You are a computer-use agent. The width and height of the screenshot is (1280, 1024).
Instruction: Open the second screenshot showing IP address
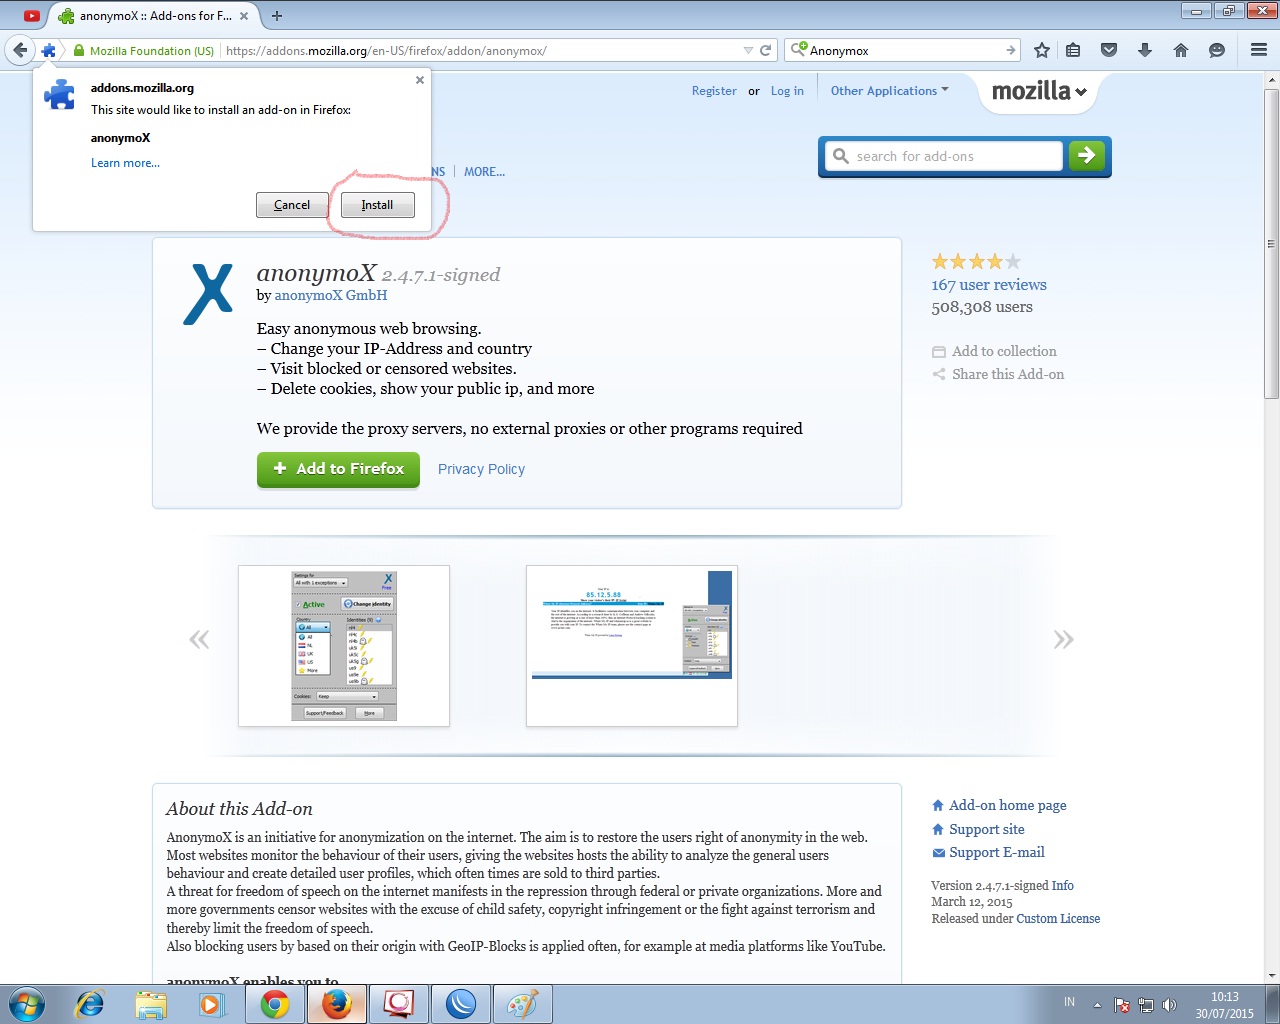(632, 646)
